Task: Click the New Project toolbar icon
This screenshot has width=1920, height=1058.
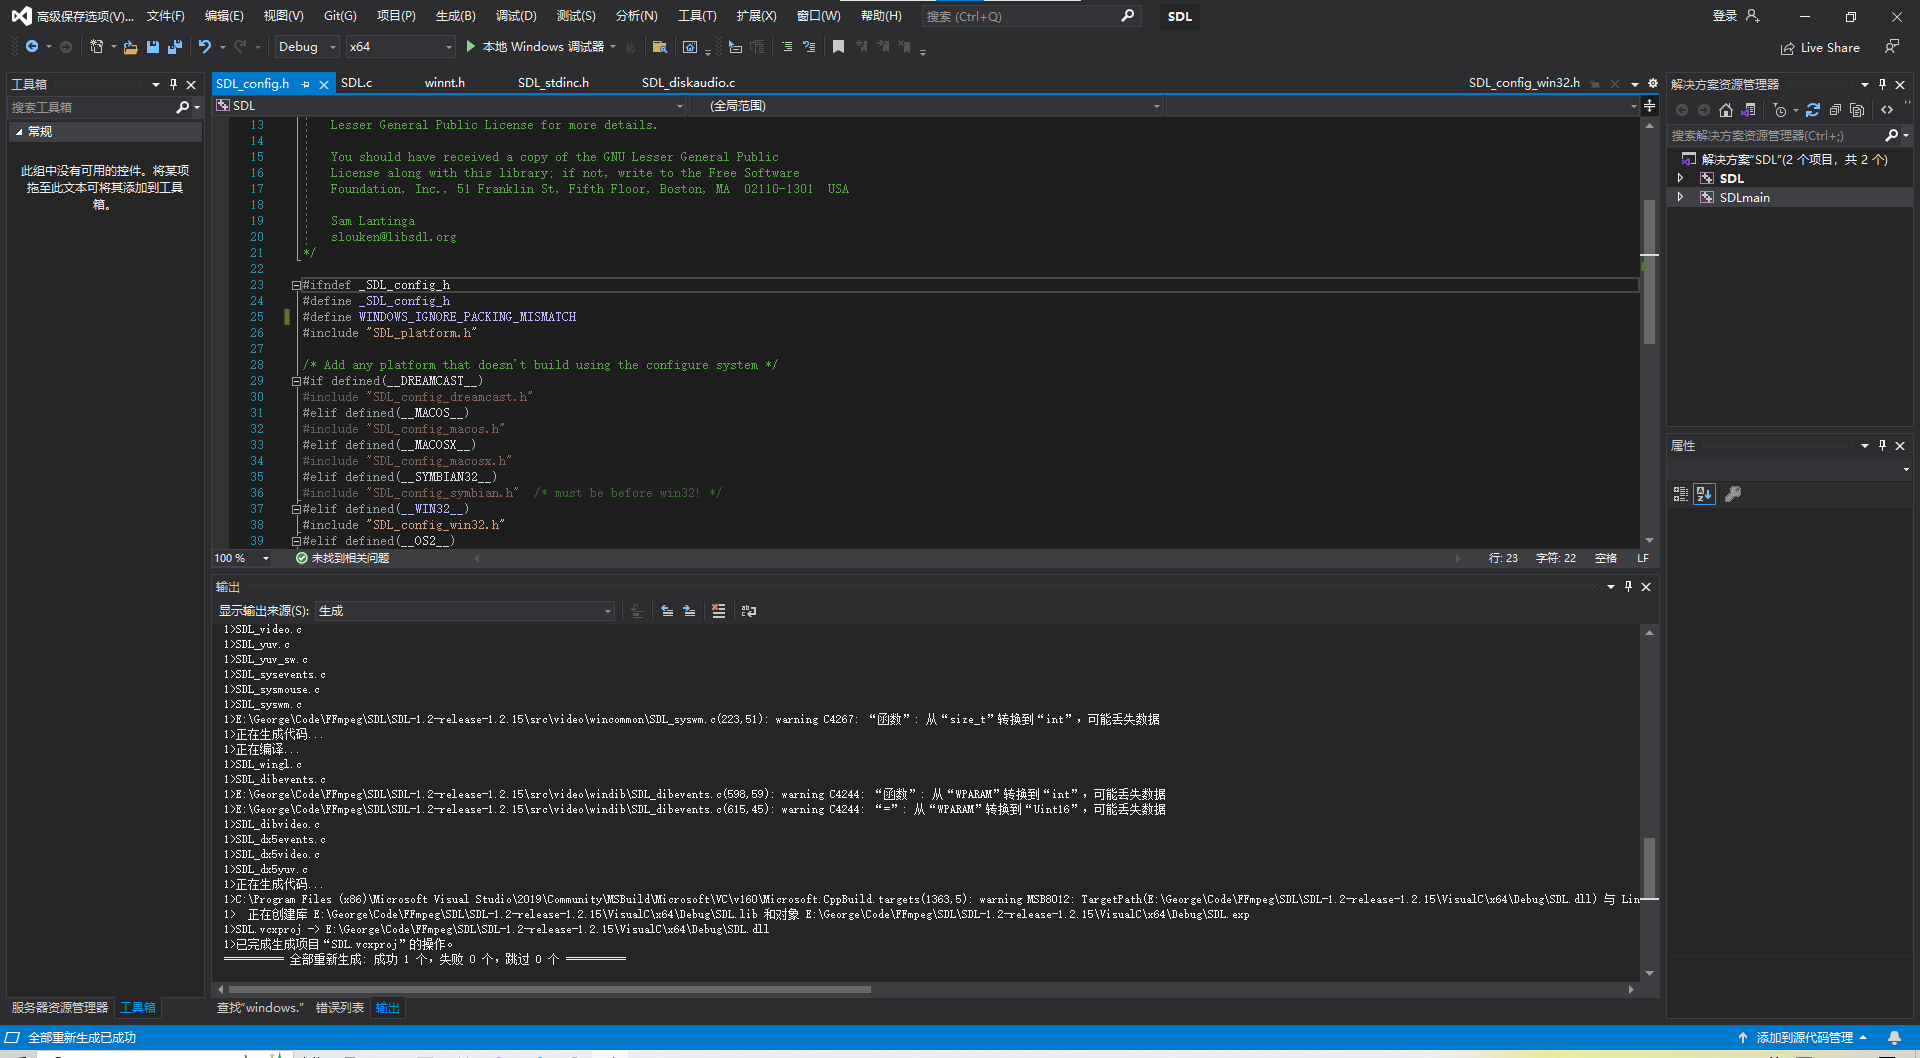Action: tap(96, 47)
